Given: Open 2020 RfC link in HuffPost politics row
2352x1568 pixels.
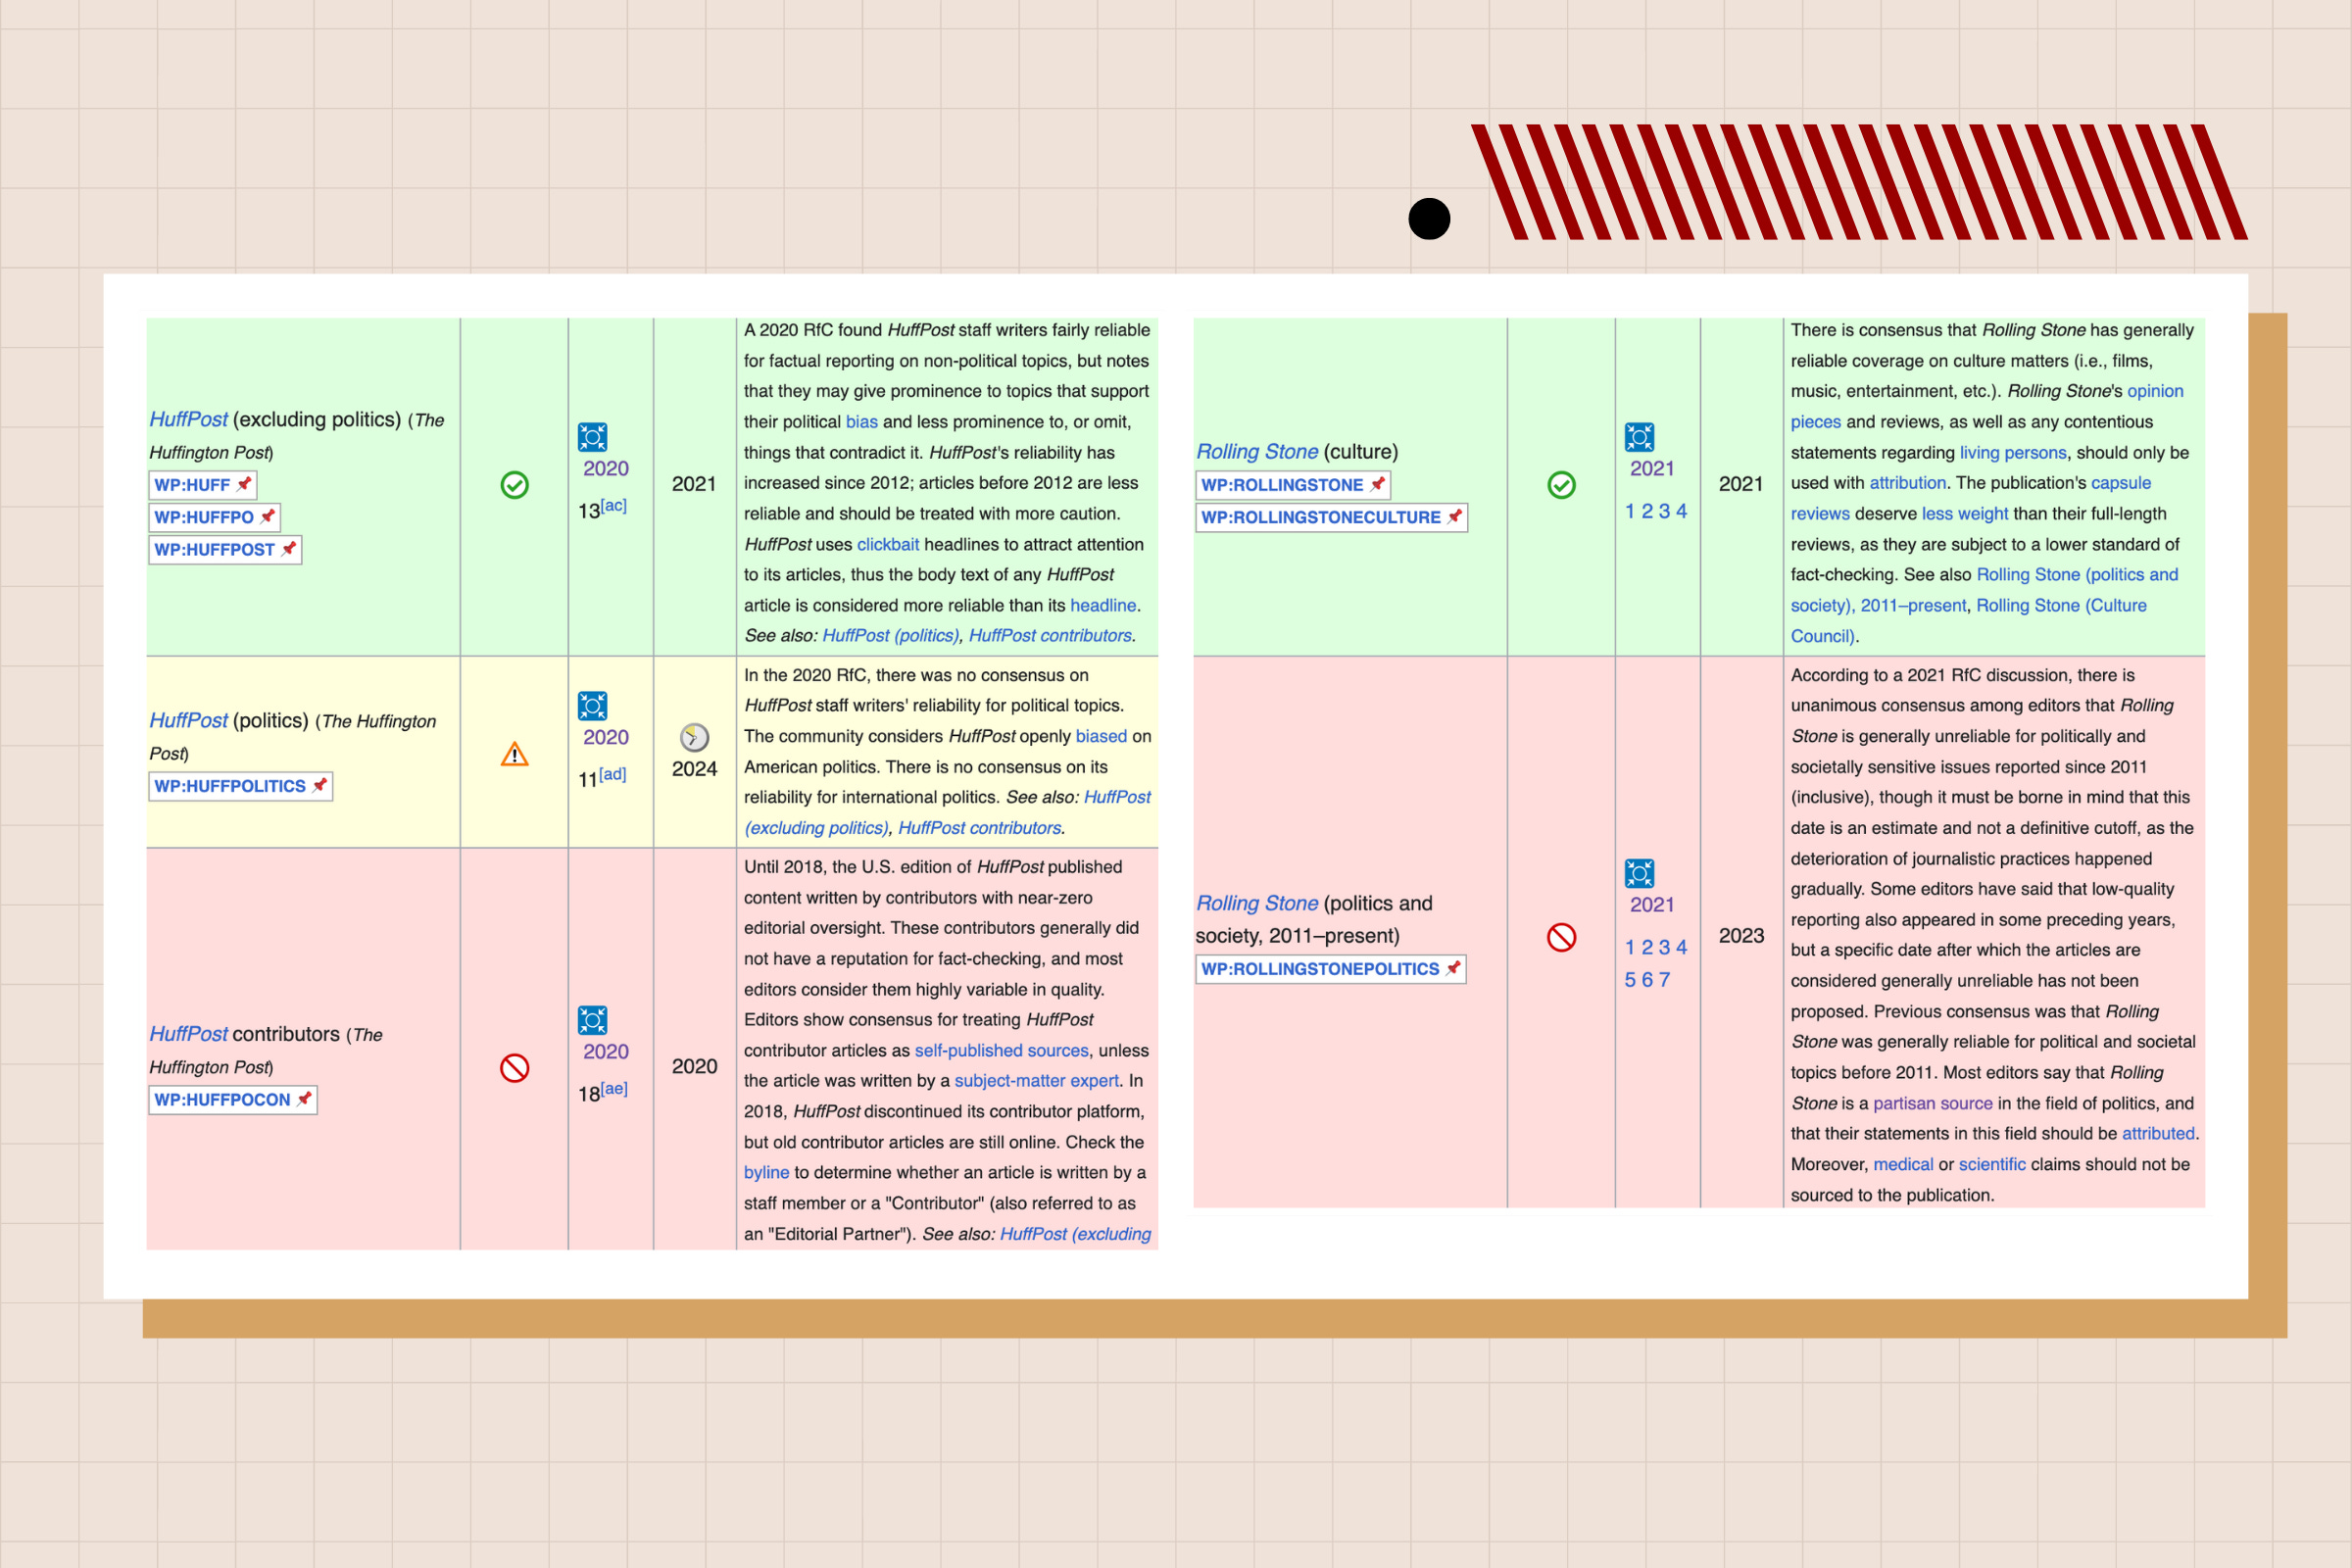Looking at the screenshot, I should tap(606, 737).
